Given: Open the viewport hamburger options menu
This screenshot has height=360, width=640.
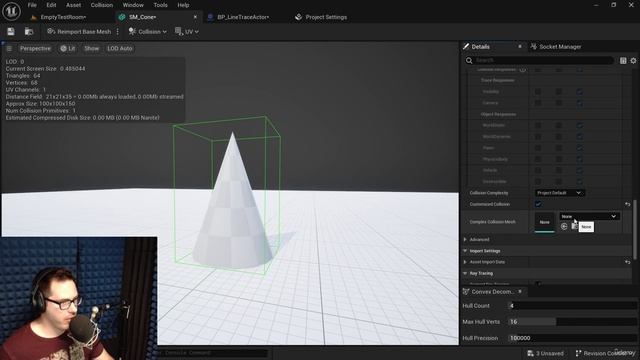Looking at the screenshot, I should tap(9, 48).
